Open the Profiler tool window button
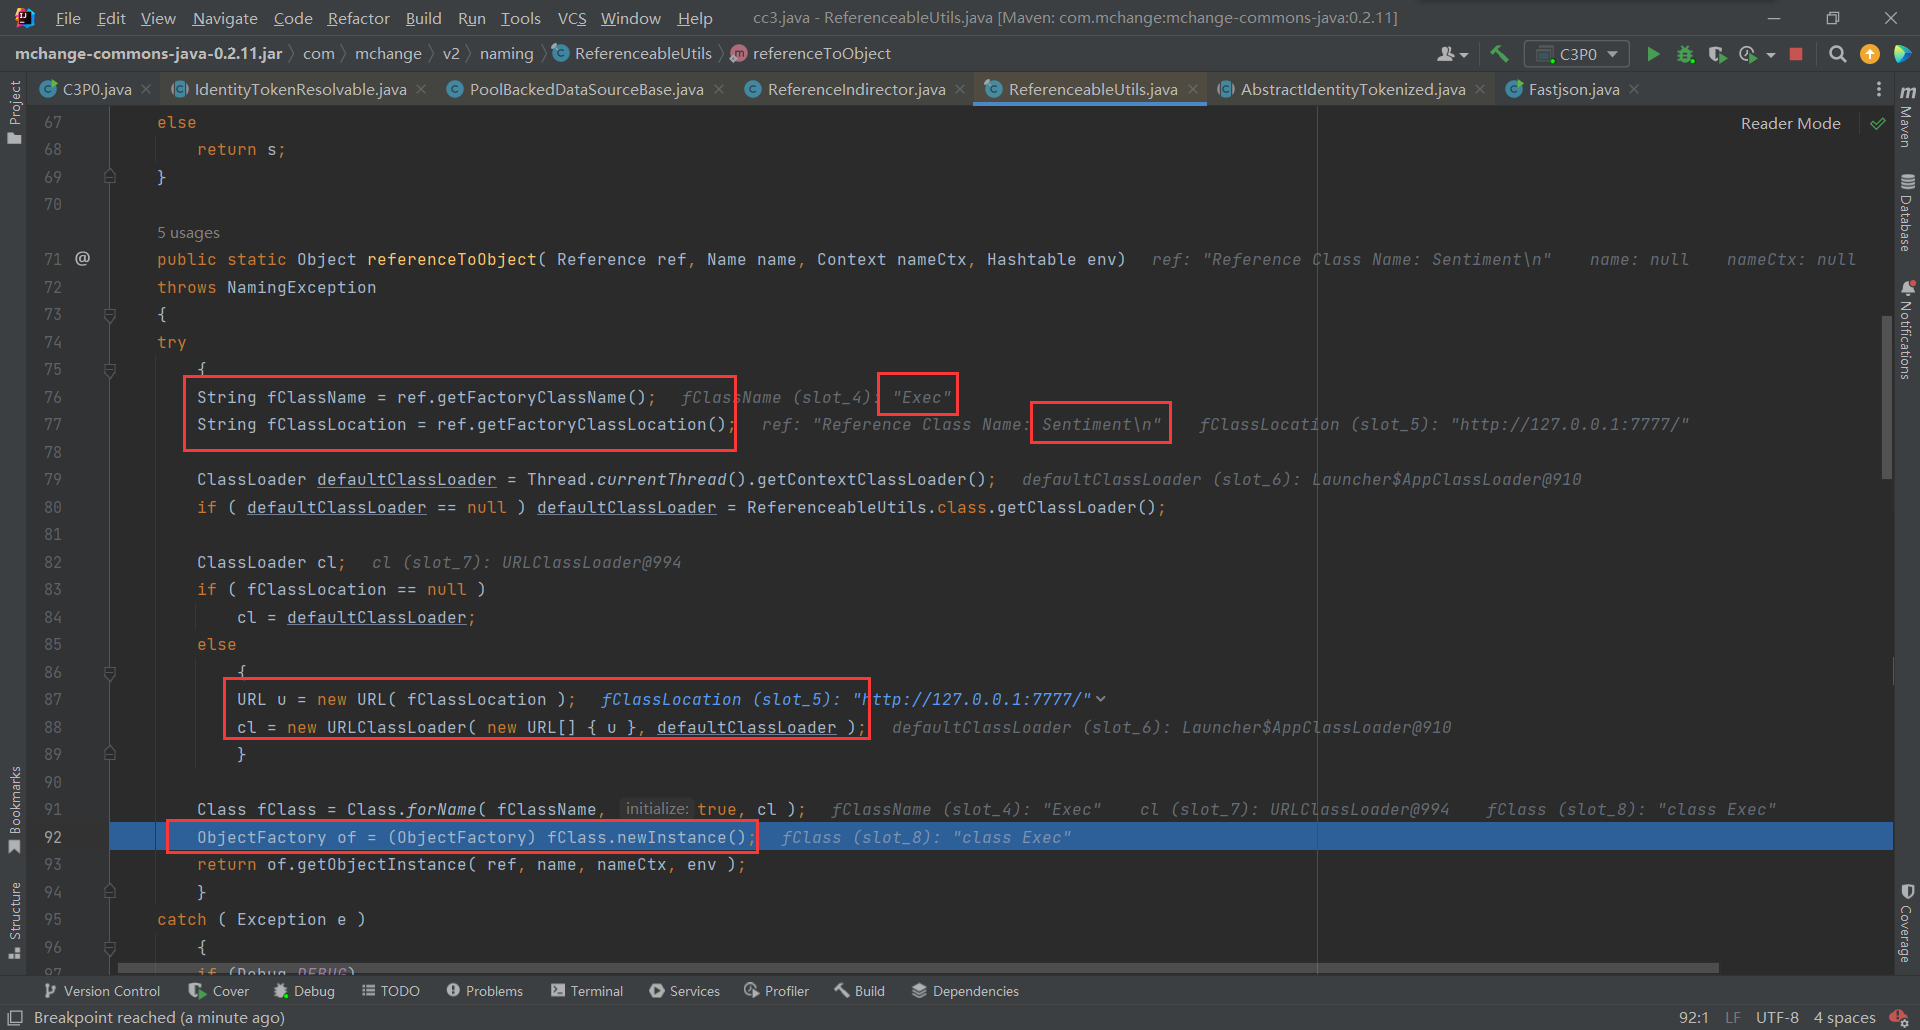 (776, 991)
